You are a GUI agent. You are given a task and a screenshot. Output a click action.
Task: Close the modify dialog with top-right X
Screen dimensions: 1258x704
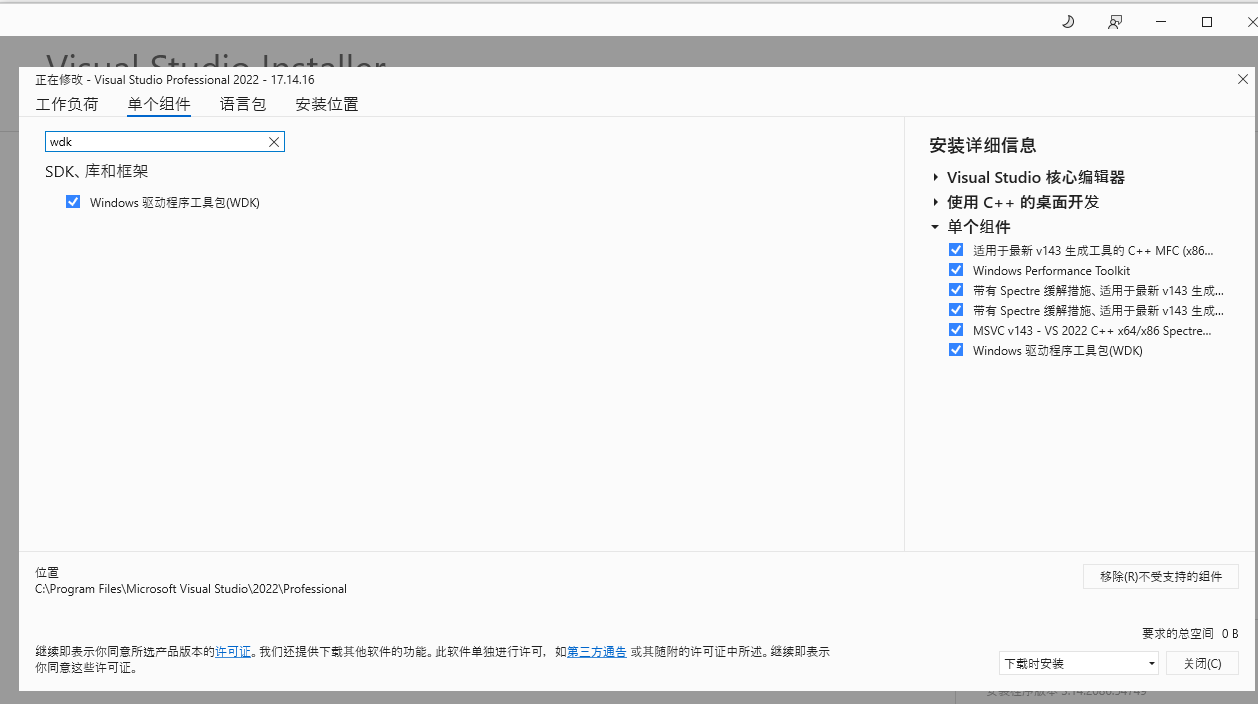[1243, 79]
